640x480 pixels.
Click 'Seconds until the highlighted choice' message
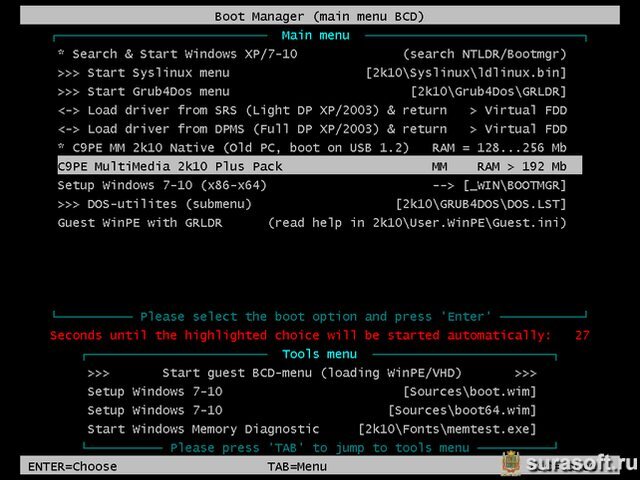[x=300, y=336]
